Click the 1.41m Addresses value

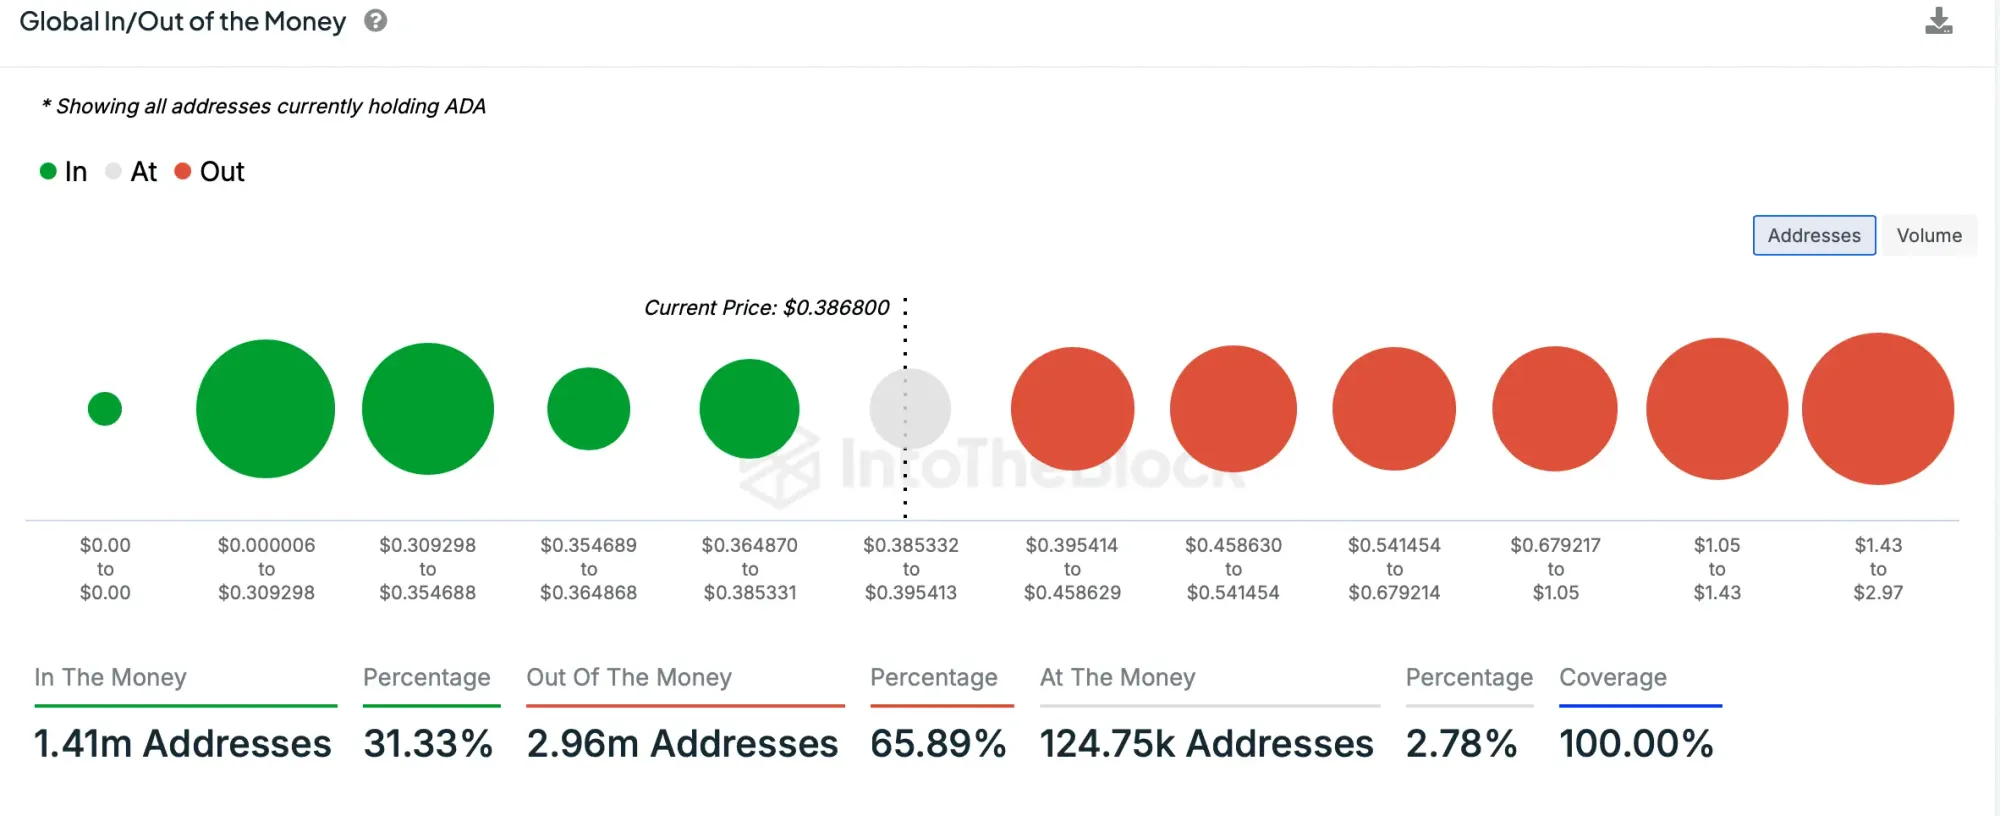183,743
